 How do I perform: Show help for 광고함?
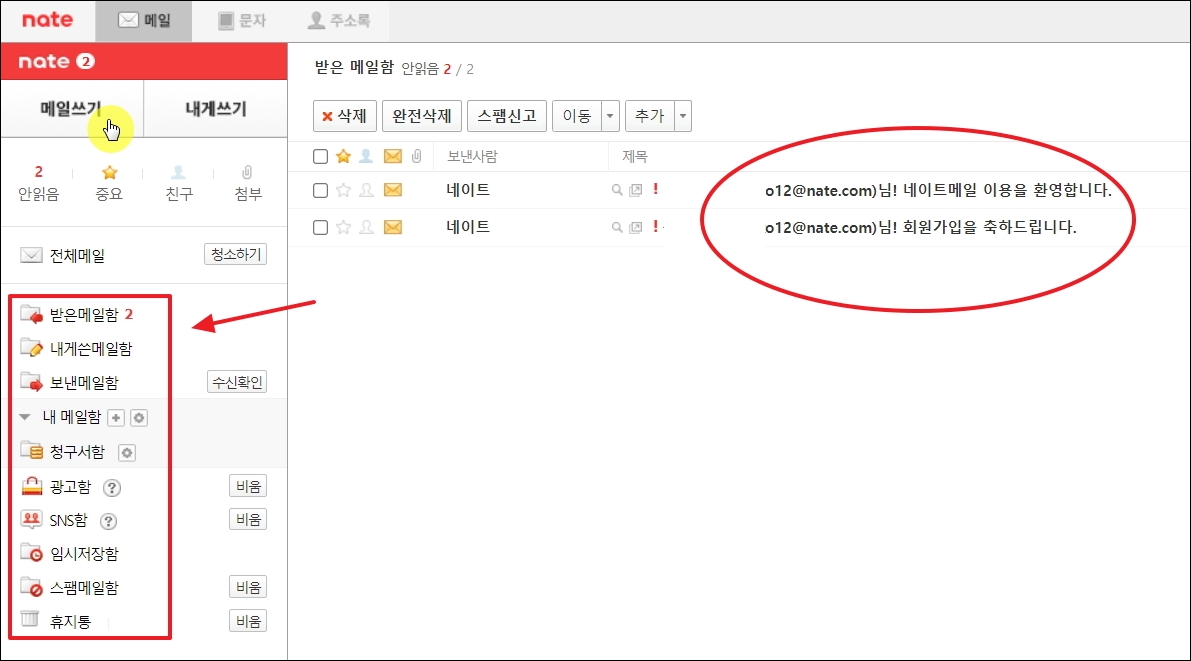112,488
